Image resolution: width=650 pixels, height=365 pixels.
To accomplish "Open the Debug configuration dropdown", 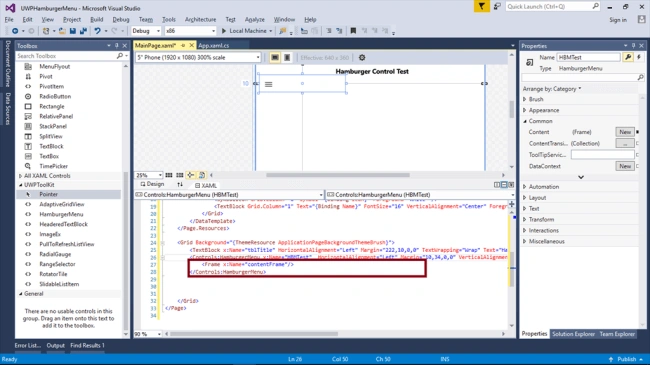I will (146, 31).
